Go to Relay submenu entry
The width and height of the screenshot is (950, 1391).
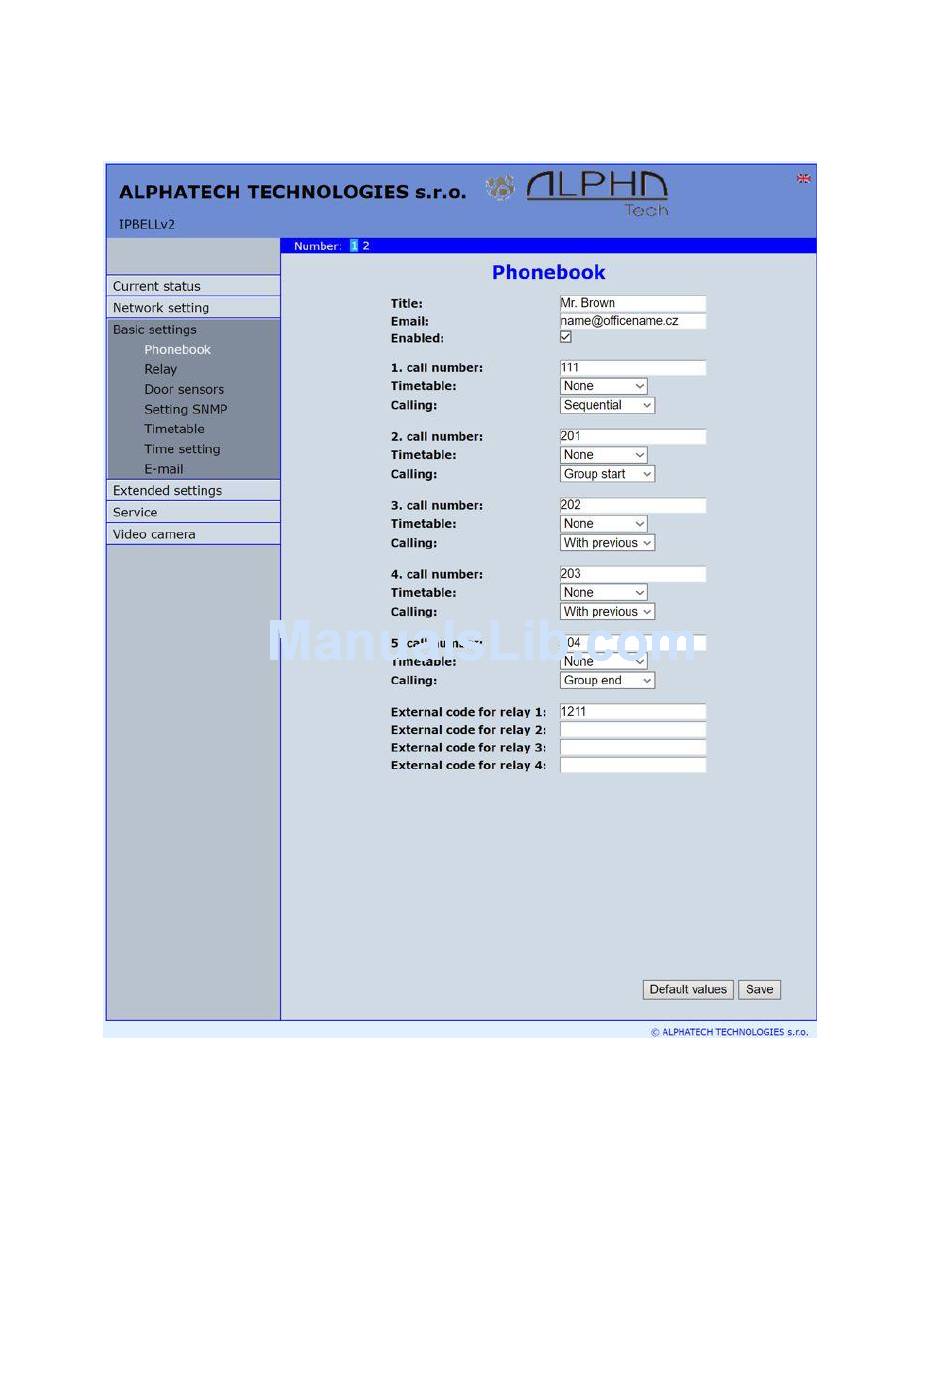point(160,369)
